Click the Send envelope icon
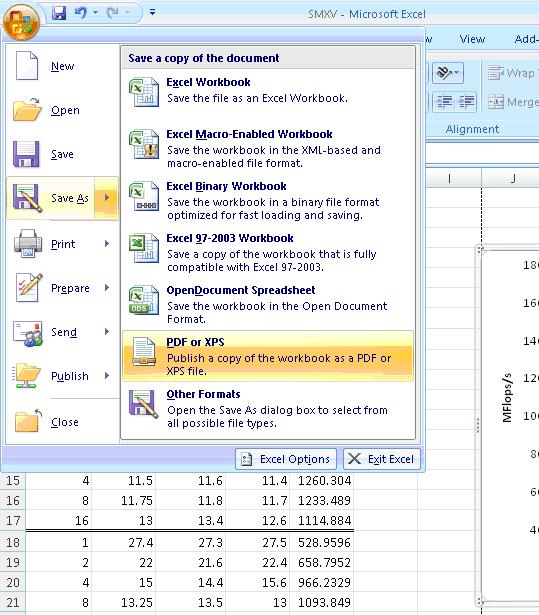539x615 pixels. point(28,333)
